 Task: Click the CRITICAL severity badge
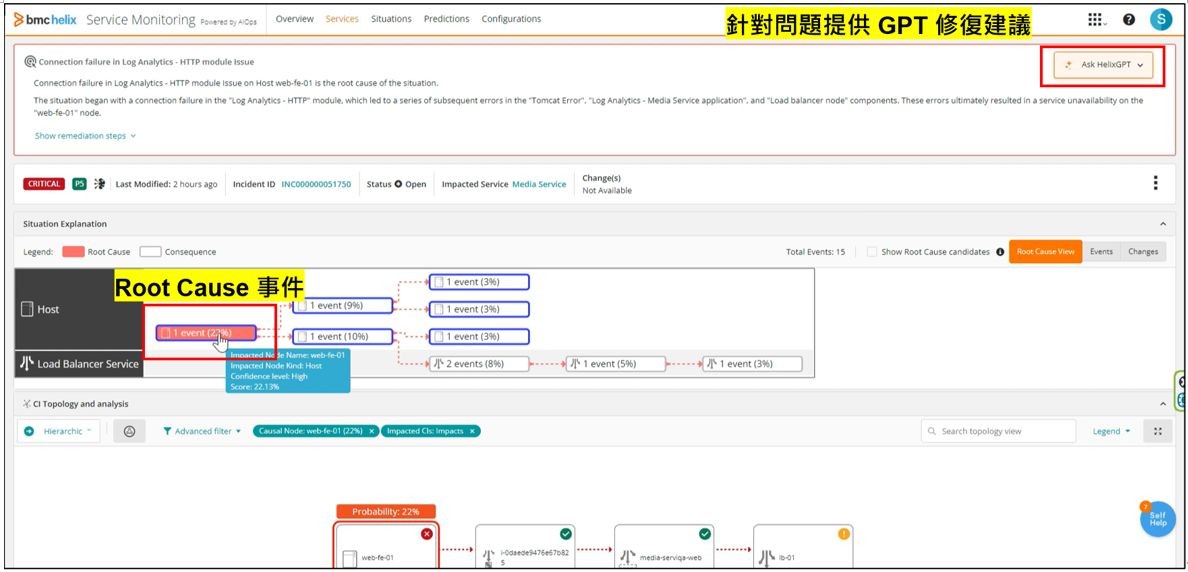click(x=44, y=184)
